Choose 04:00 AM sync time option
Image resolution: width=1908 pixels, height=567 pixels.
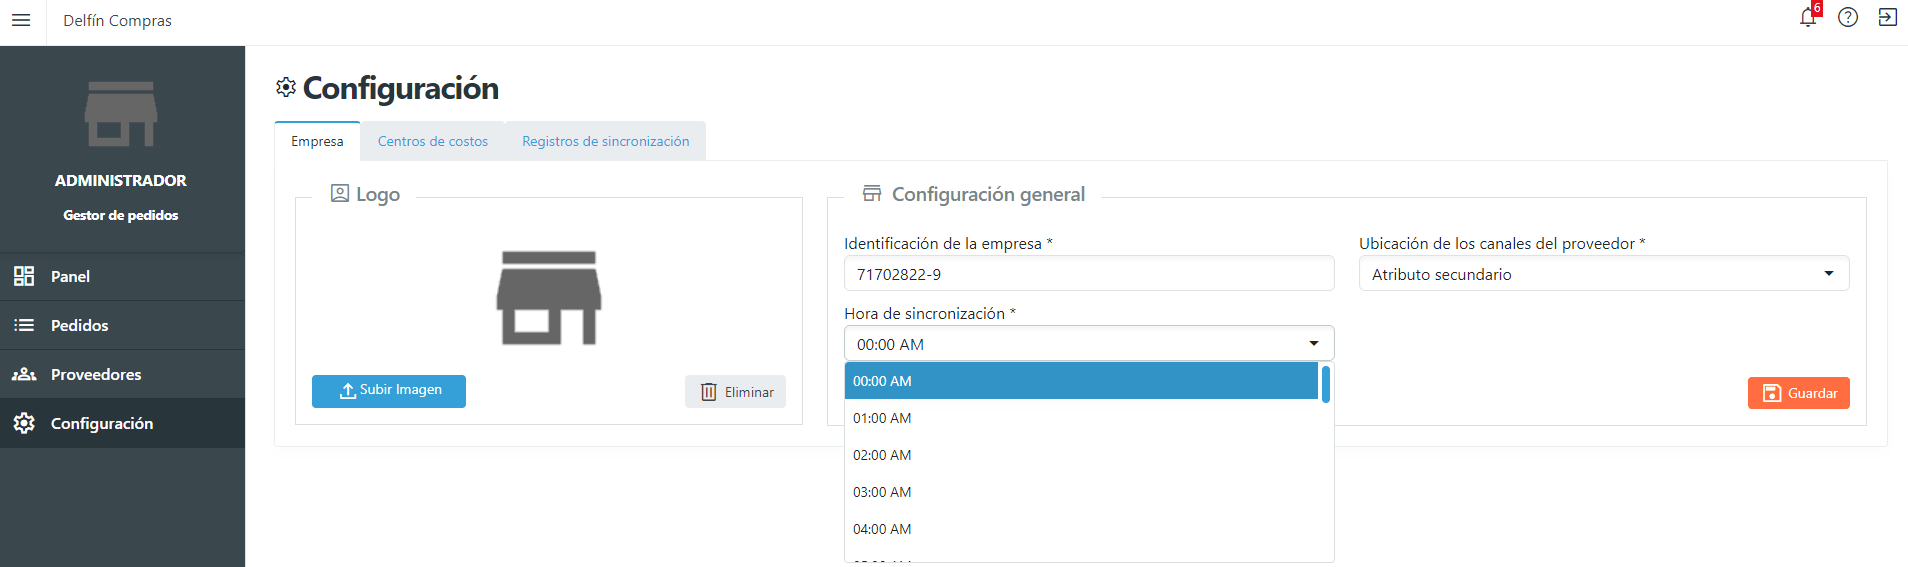[882, 529]
